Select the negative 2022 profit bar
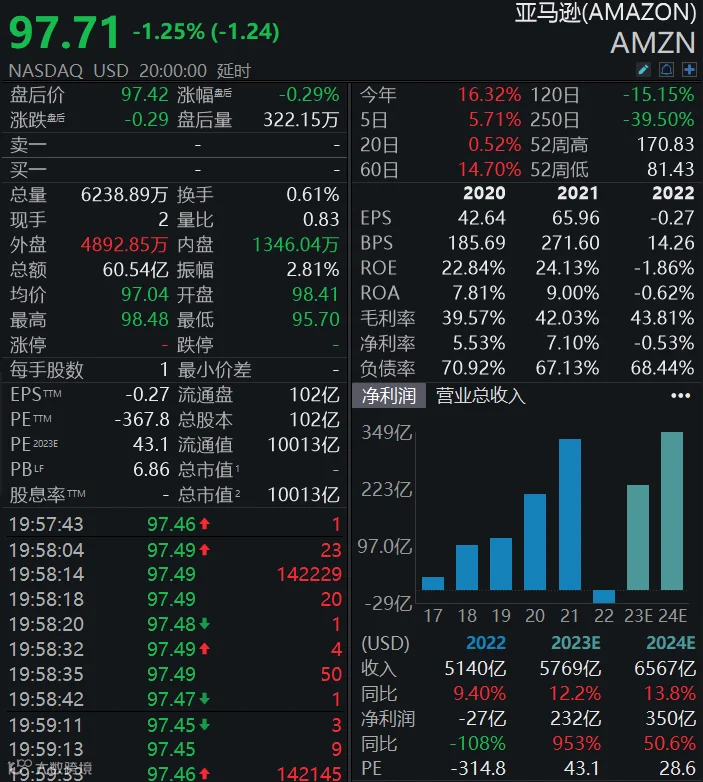The height and width of the screenshot is (782, 703). (604, 596)
